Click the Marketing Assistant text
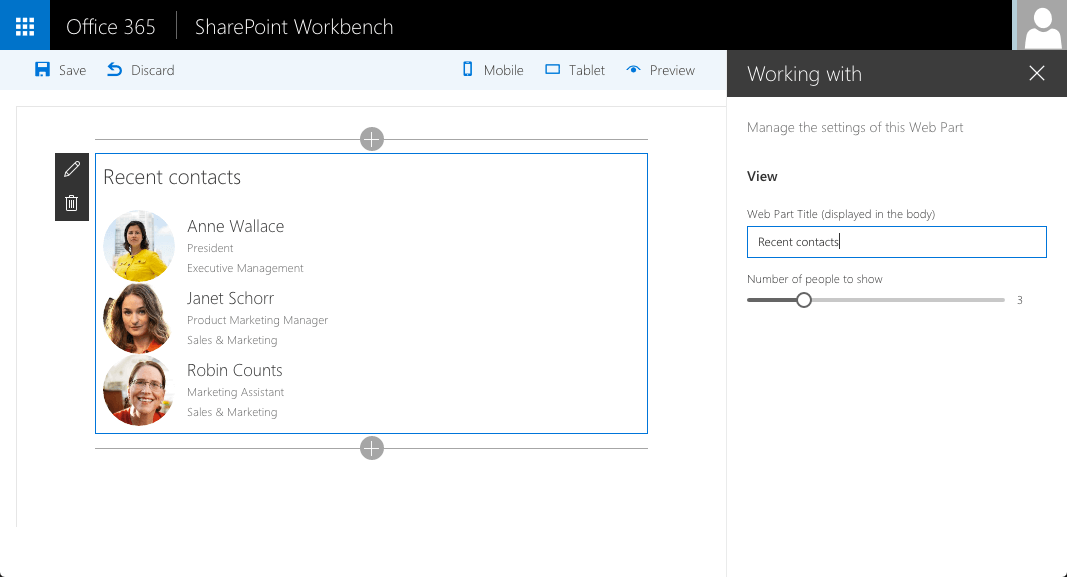This screenshot has height=577, width=1067. pos(235,392)
